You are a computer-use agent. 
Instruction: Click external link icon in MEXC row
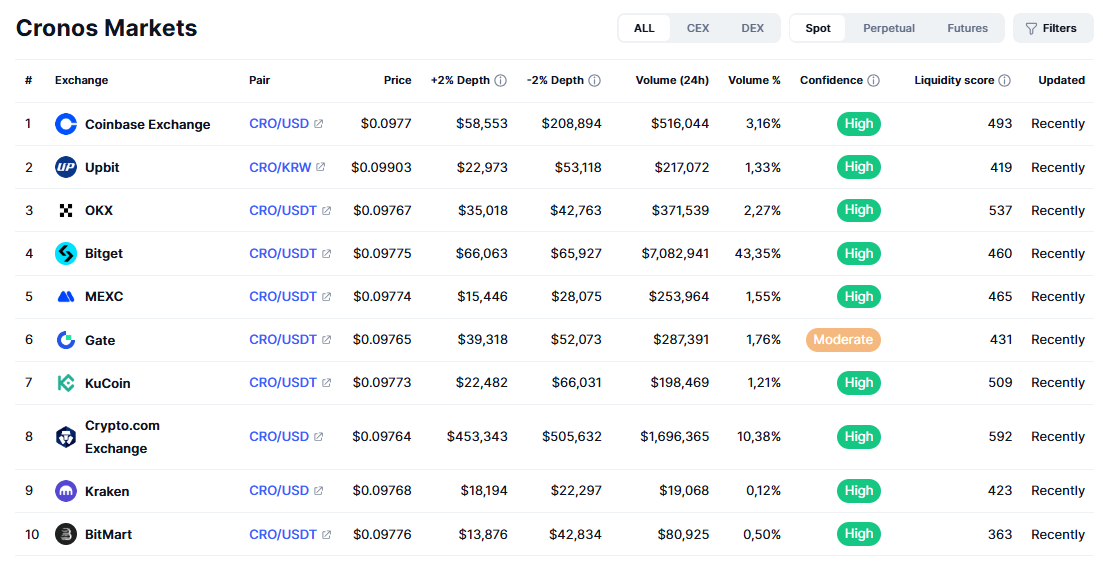[326, 296]
